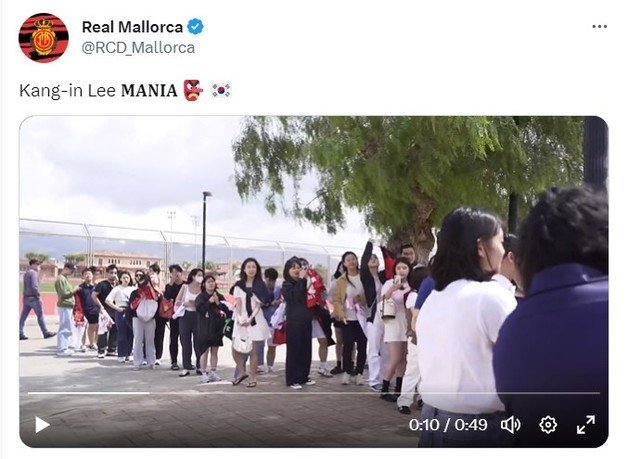Mute the video with the speaker icon
This screenshot has height=459, width=628.
pos(511,425)
